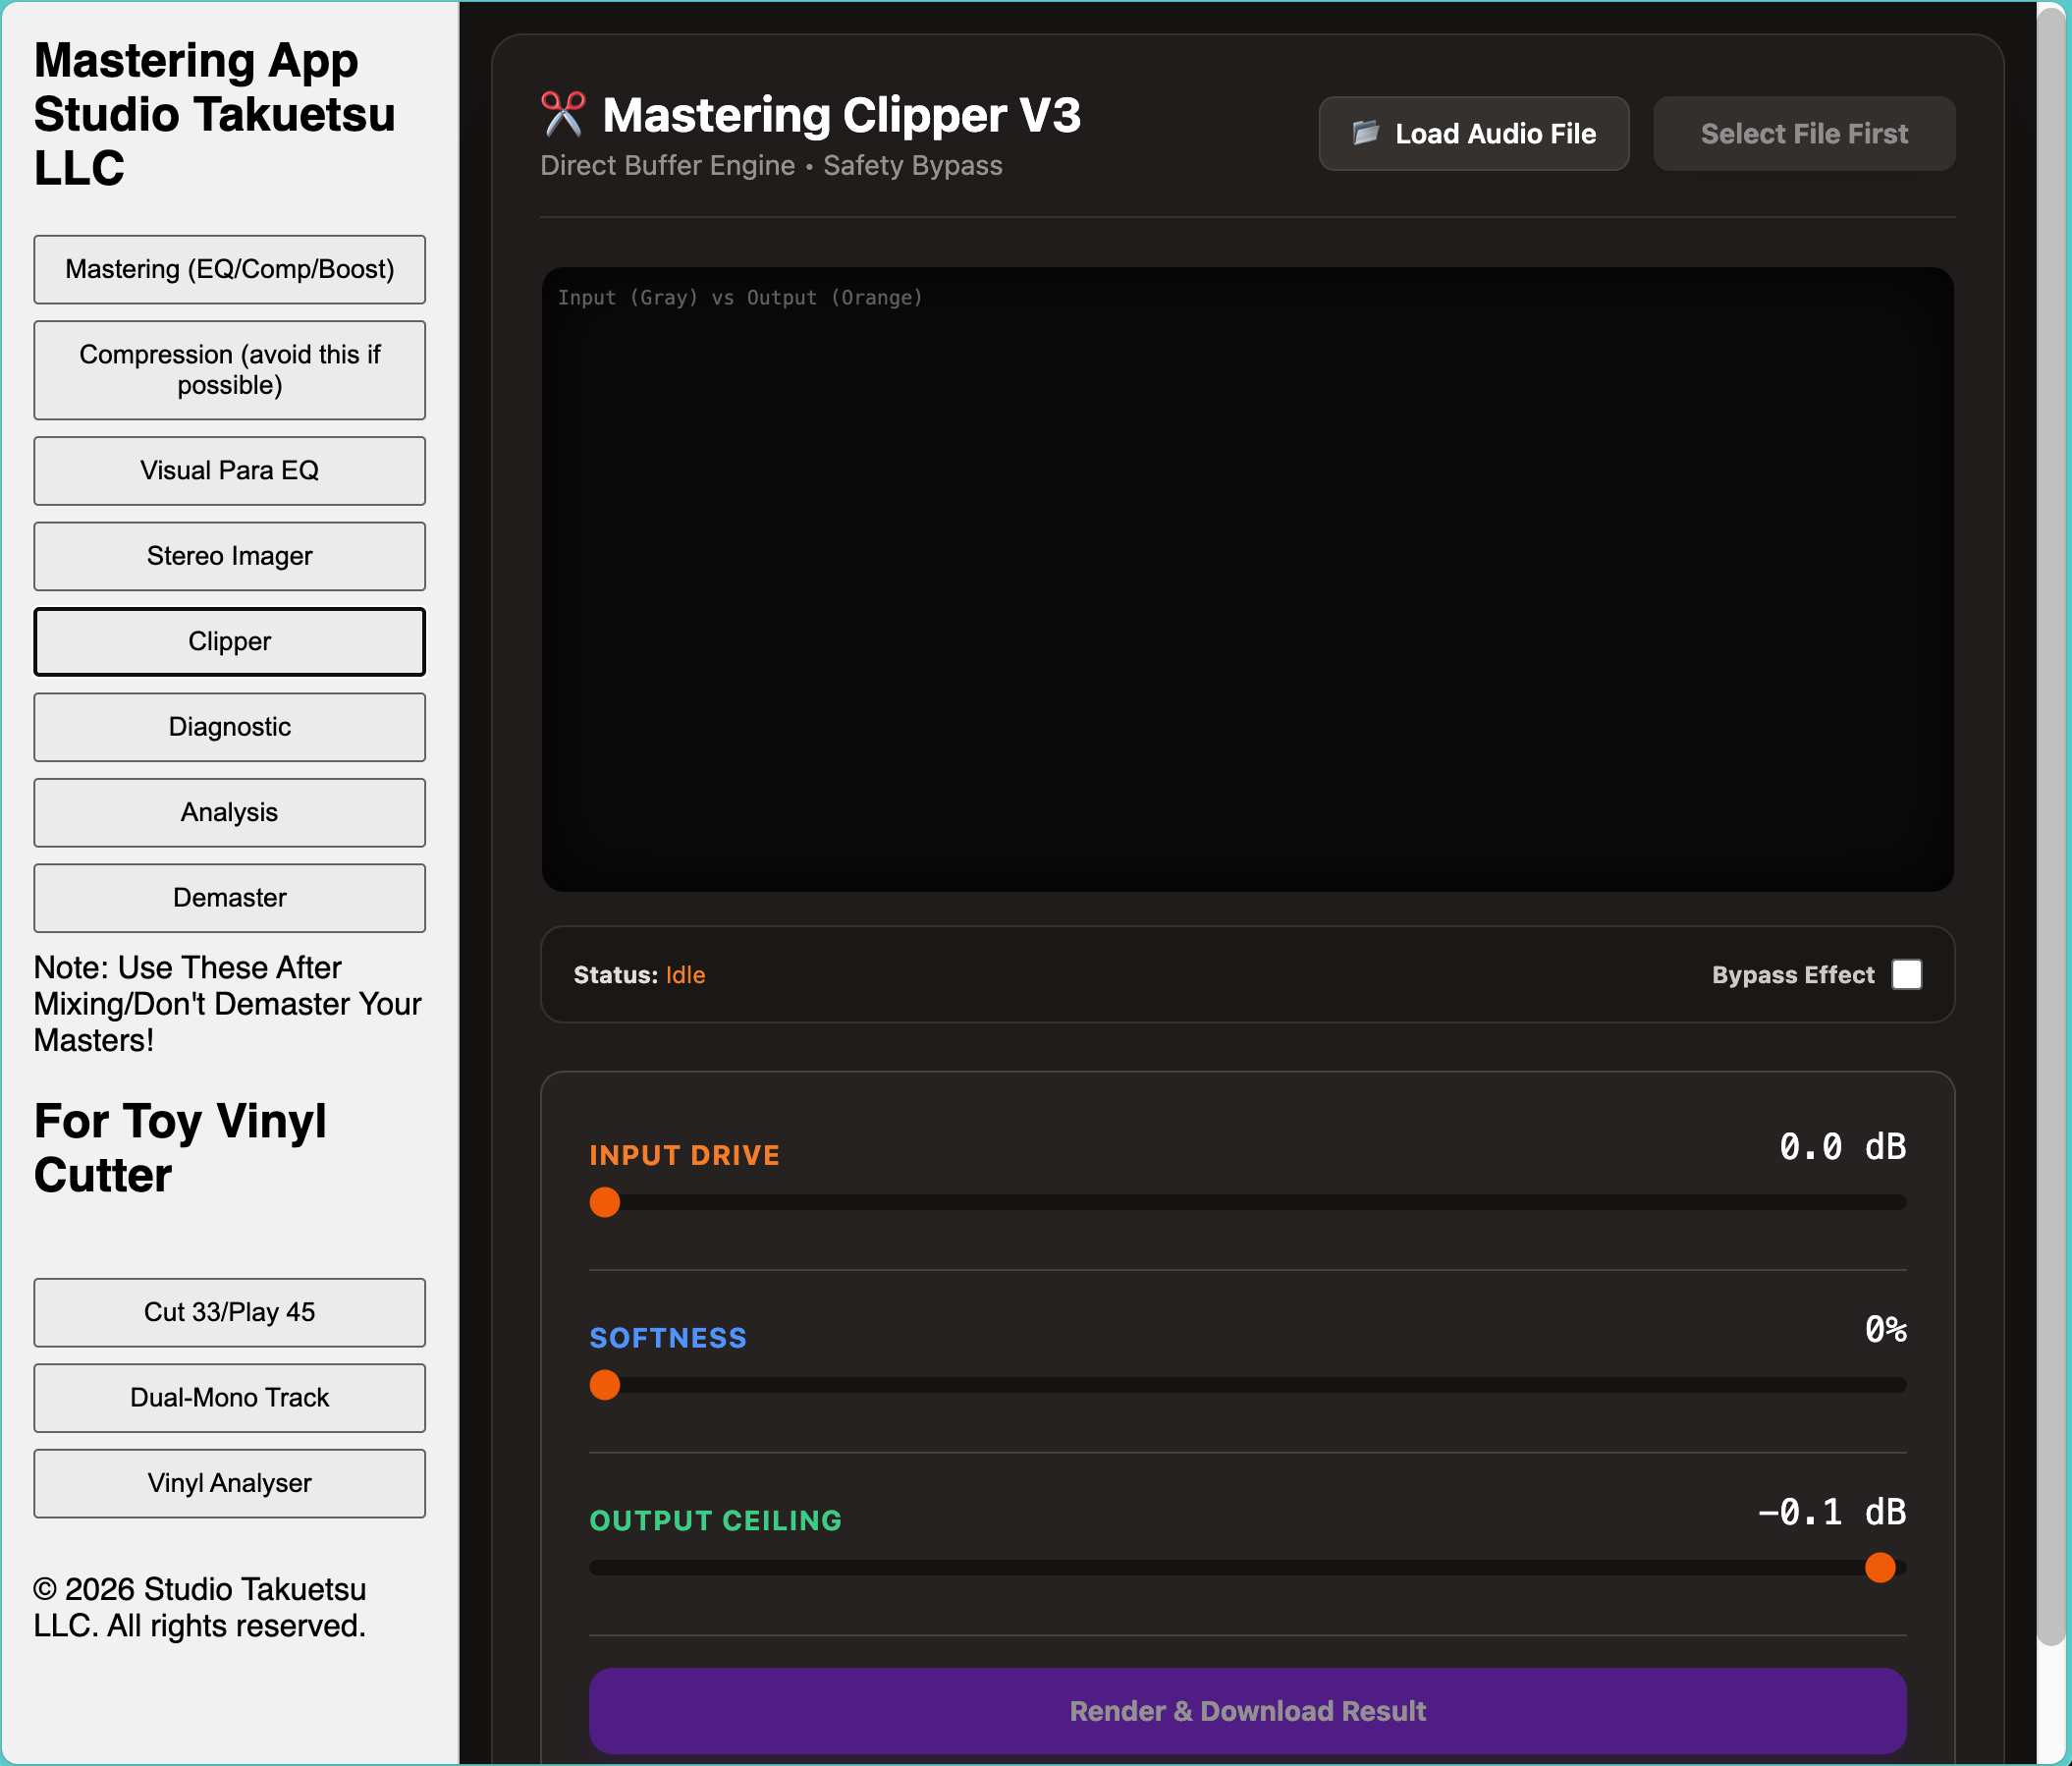Screen dimensions: 2072x1766
Task: Go to Compression (avoid this if possible)
Action: (x=229, y=370)
